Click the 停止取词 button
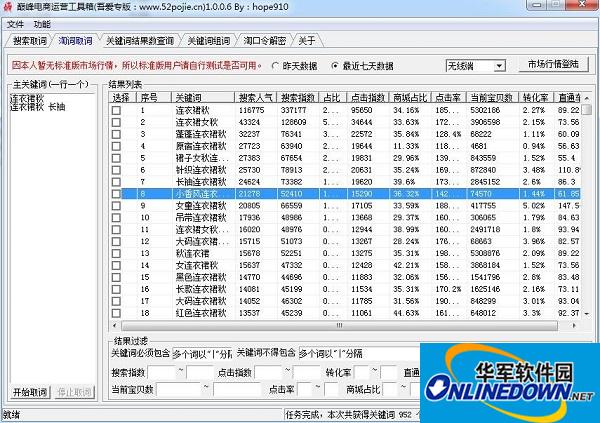 [74, 392]
